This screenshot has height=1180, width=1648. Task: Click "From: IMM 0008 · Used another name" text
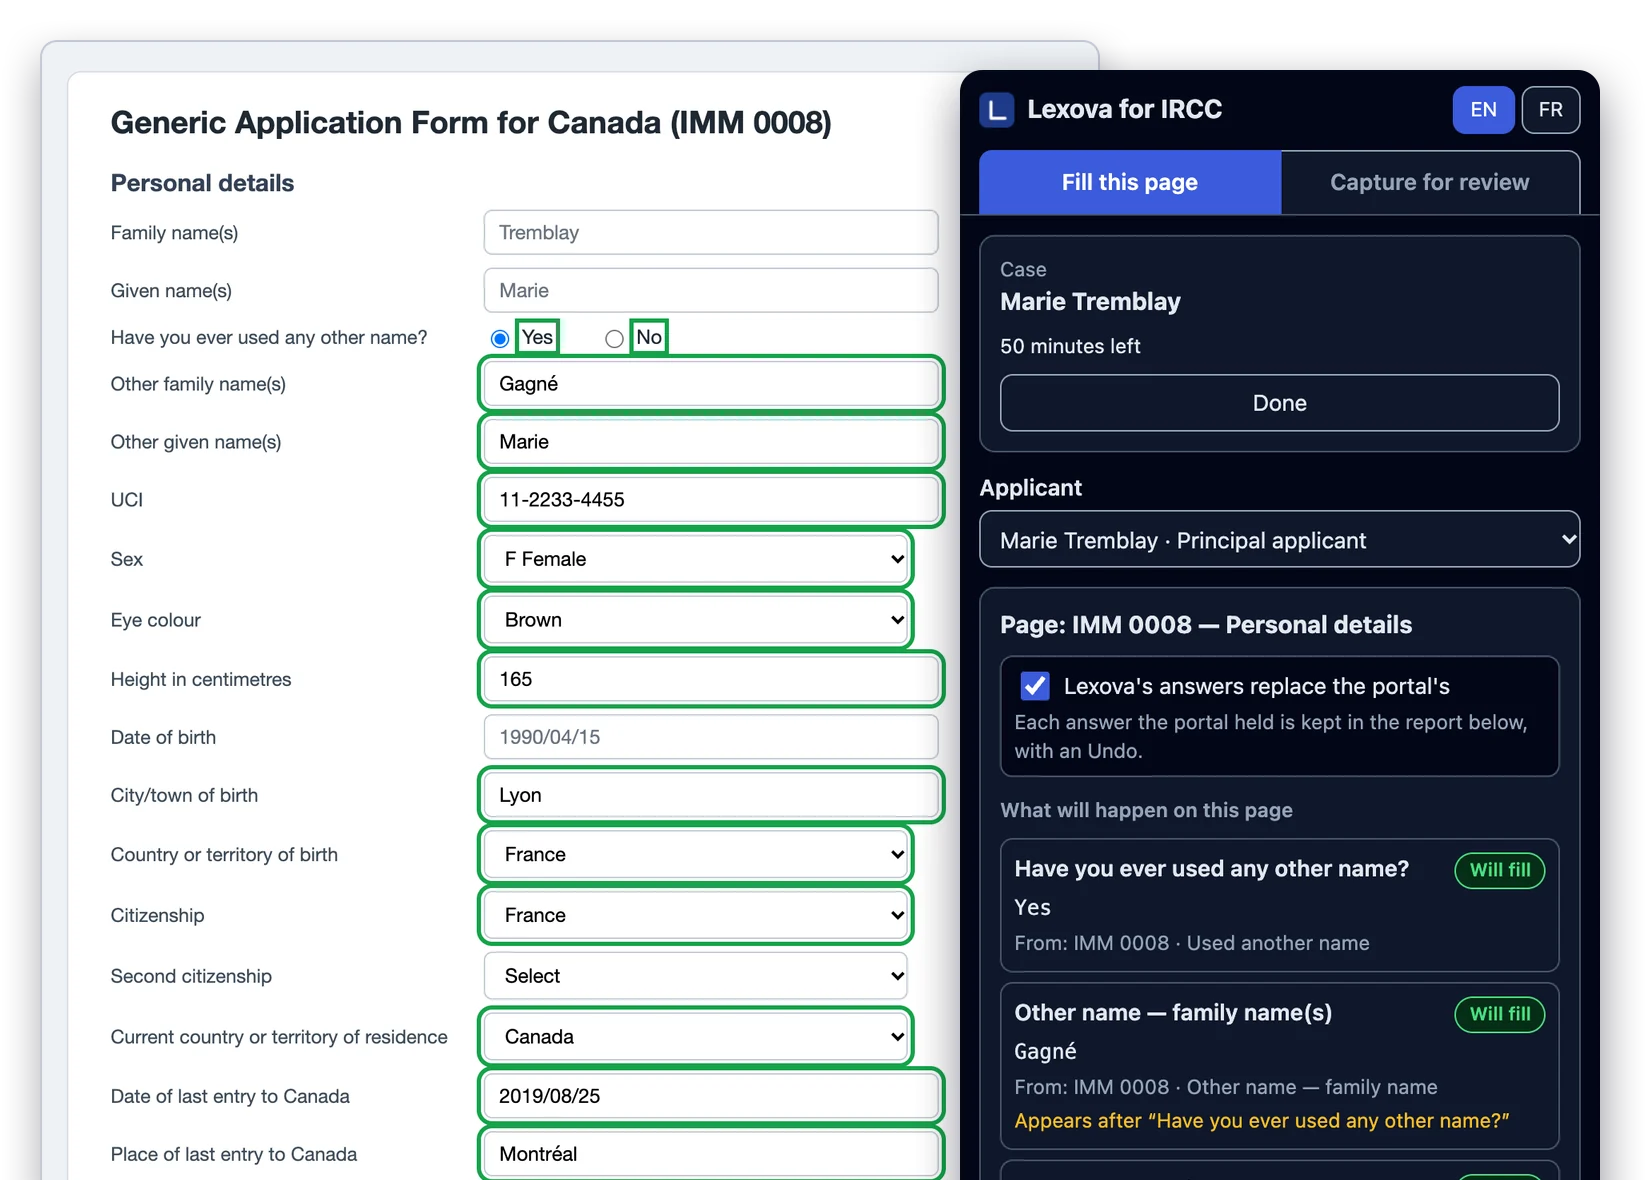pos(1192,943)
